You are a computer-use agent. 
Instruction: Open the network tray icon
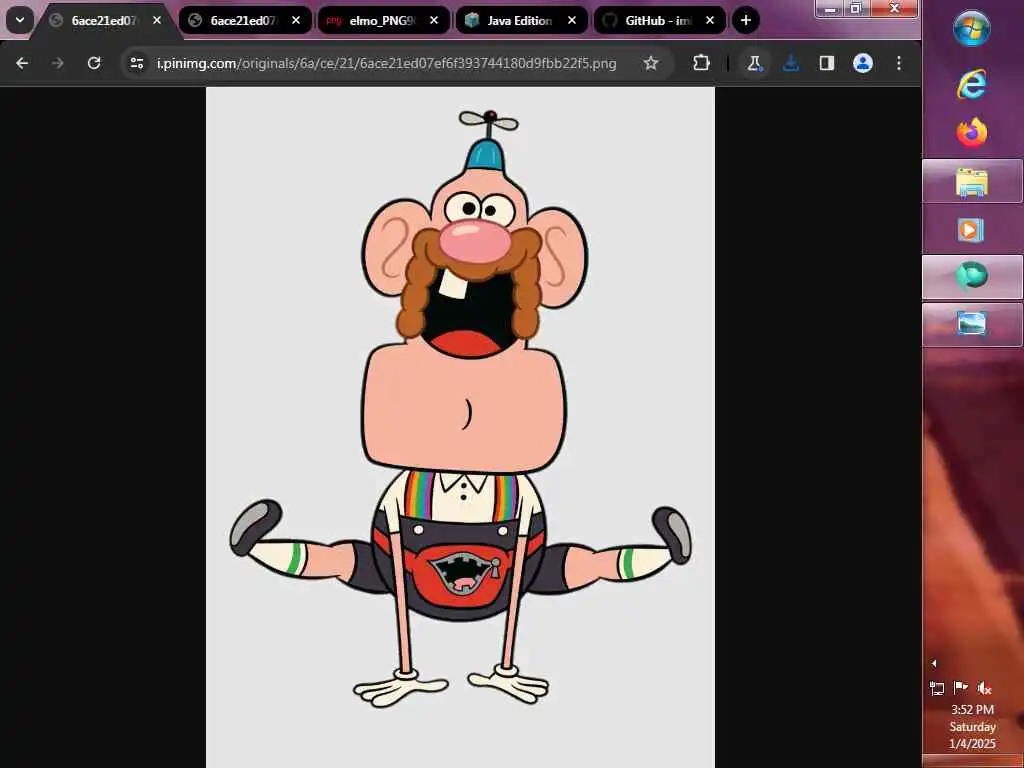pos(936,688)
